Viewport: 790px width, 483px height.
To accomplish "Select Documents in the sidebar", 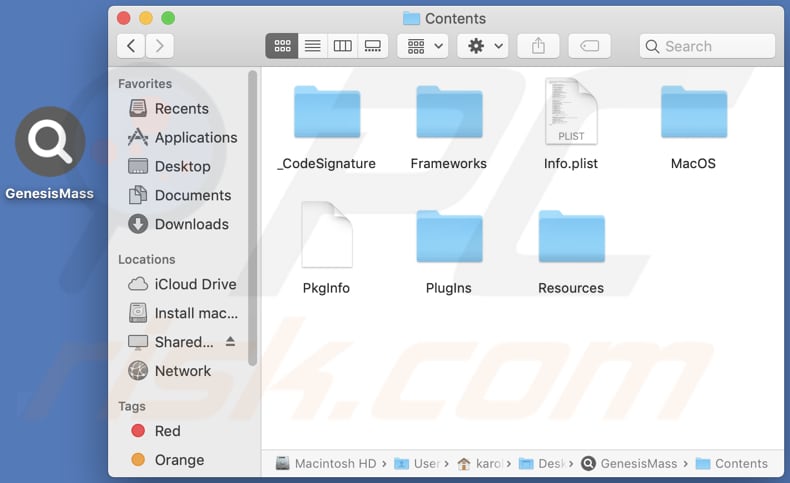I will 180,195.
